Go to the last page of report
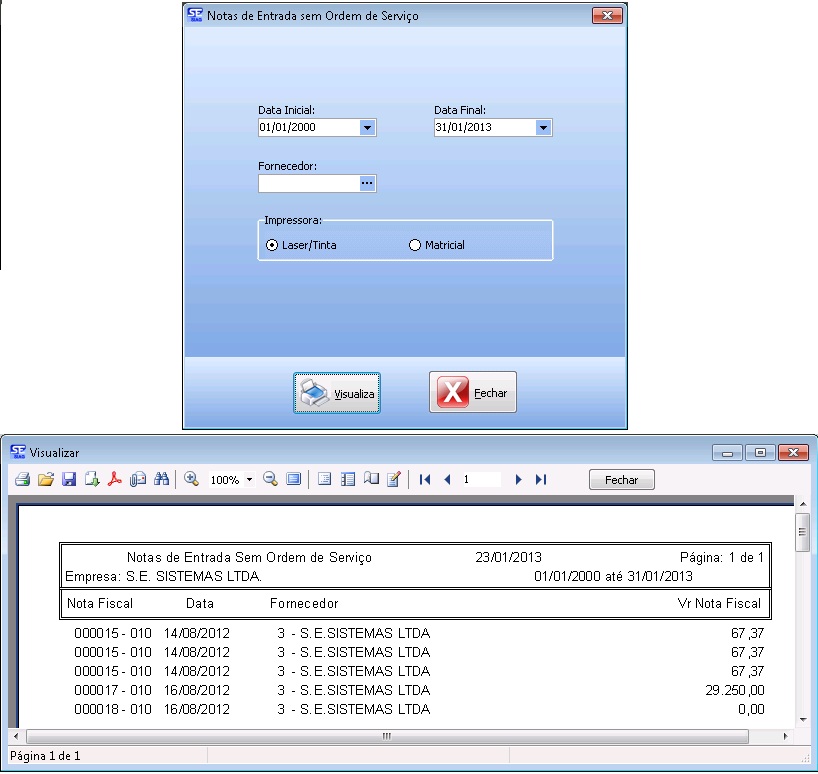Image resolution: width=818 pixels, height=774 pixels. (541, 480)
